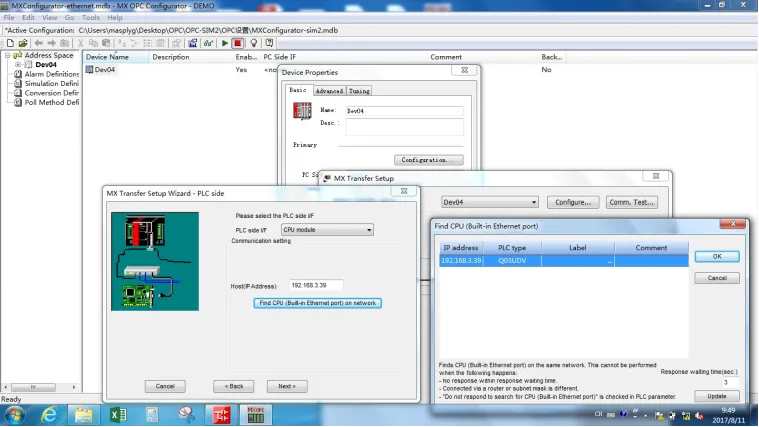The width and height of the screenshot is (759, 427).
Task: Select the Basic tab in Device Properties
Action: 298,90
